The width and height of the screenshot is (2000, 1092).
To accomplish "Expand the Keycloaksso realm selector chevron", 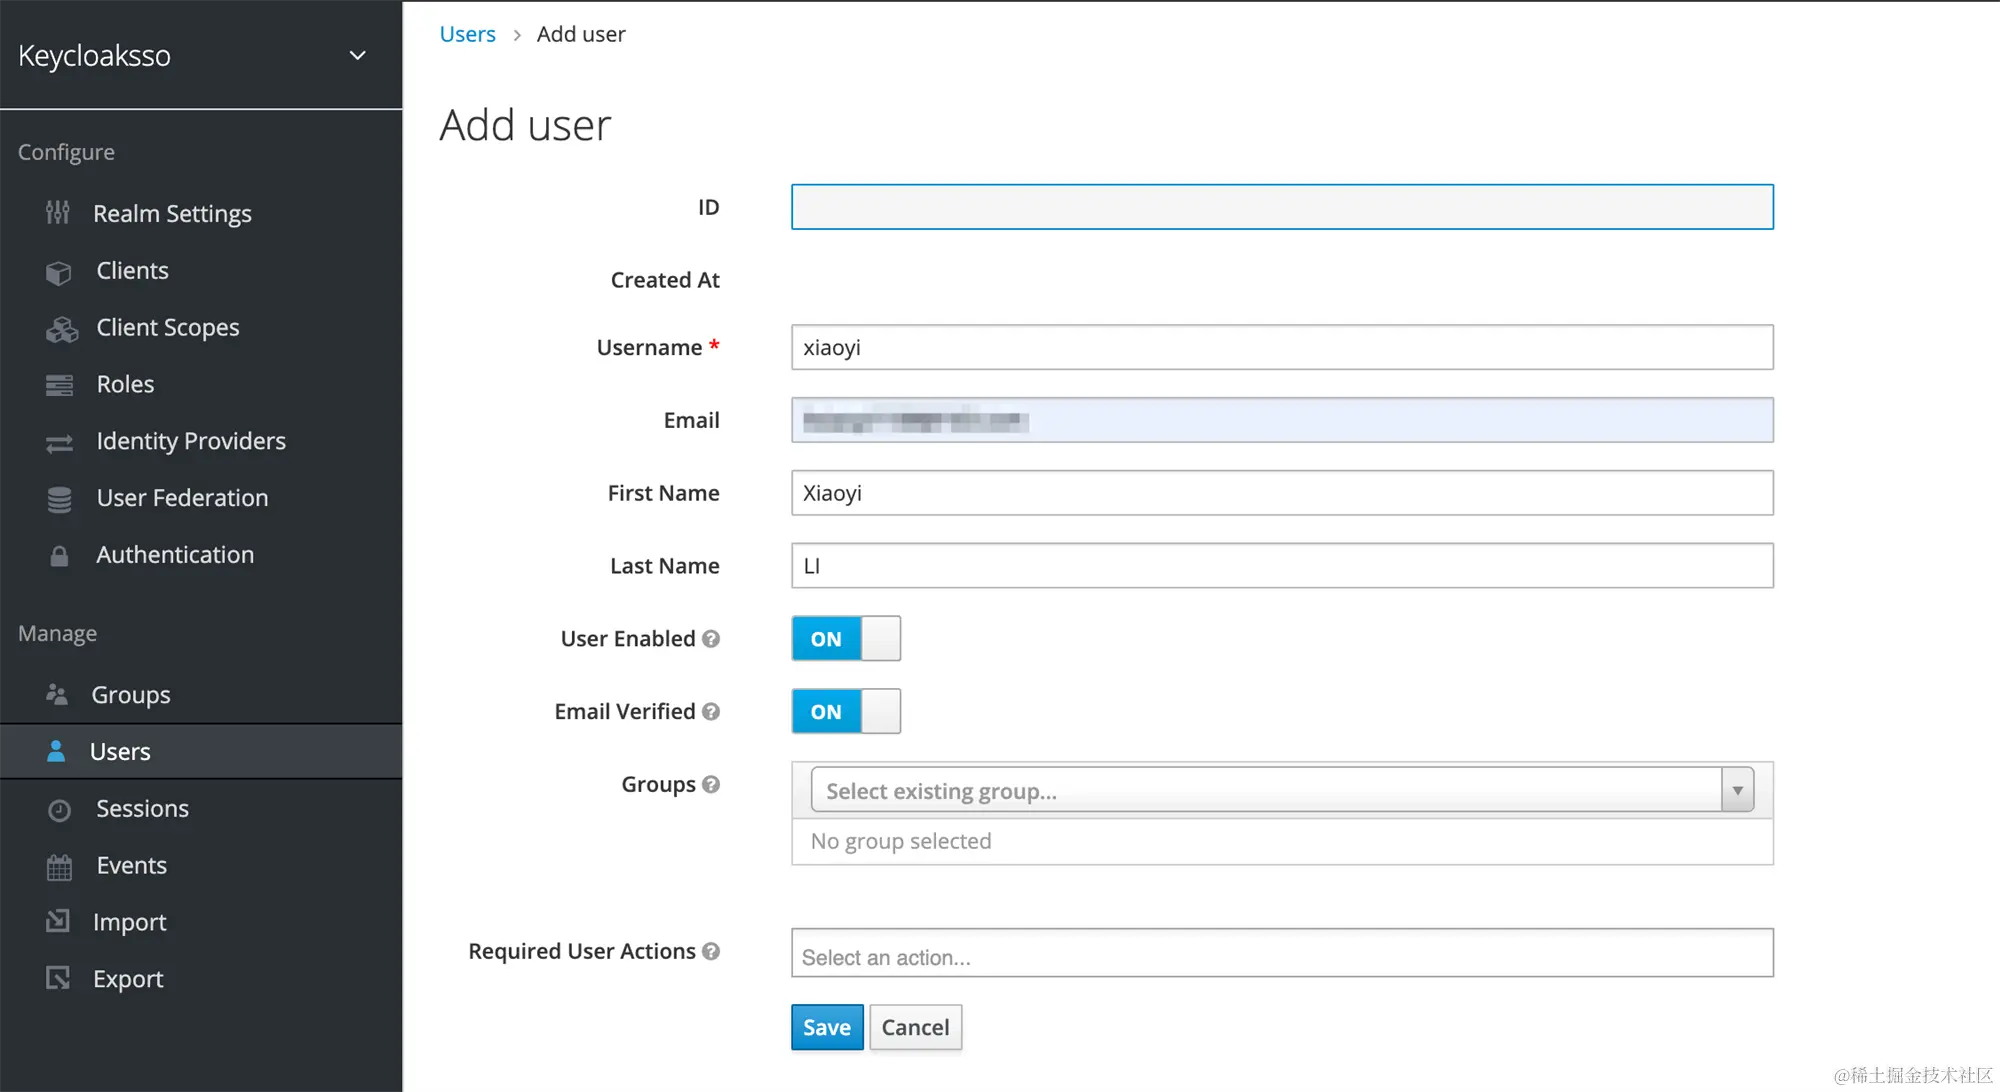I will point(357,56).
